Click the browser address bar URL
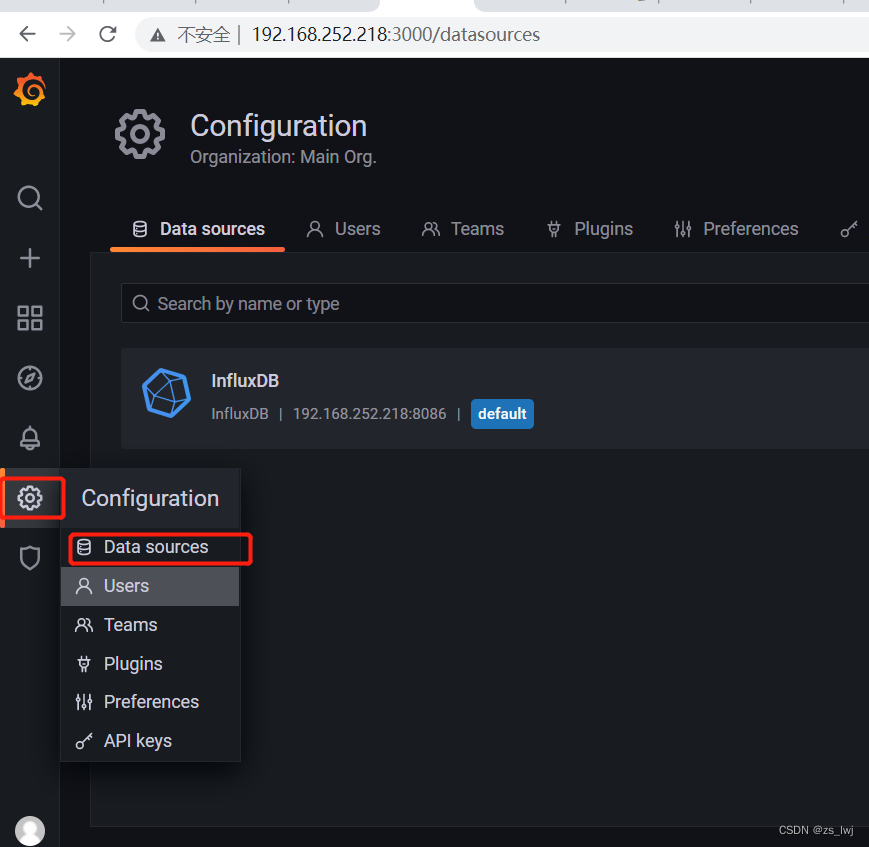This screenshot has width=869, height=847. pyautogui.click(x=396, y=34)
